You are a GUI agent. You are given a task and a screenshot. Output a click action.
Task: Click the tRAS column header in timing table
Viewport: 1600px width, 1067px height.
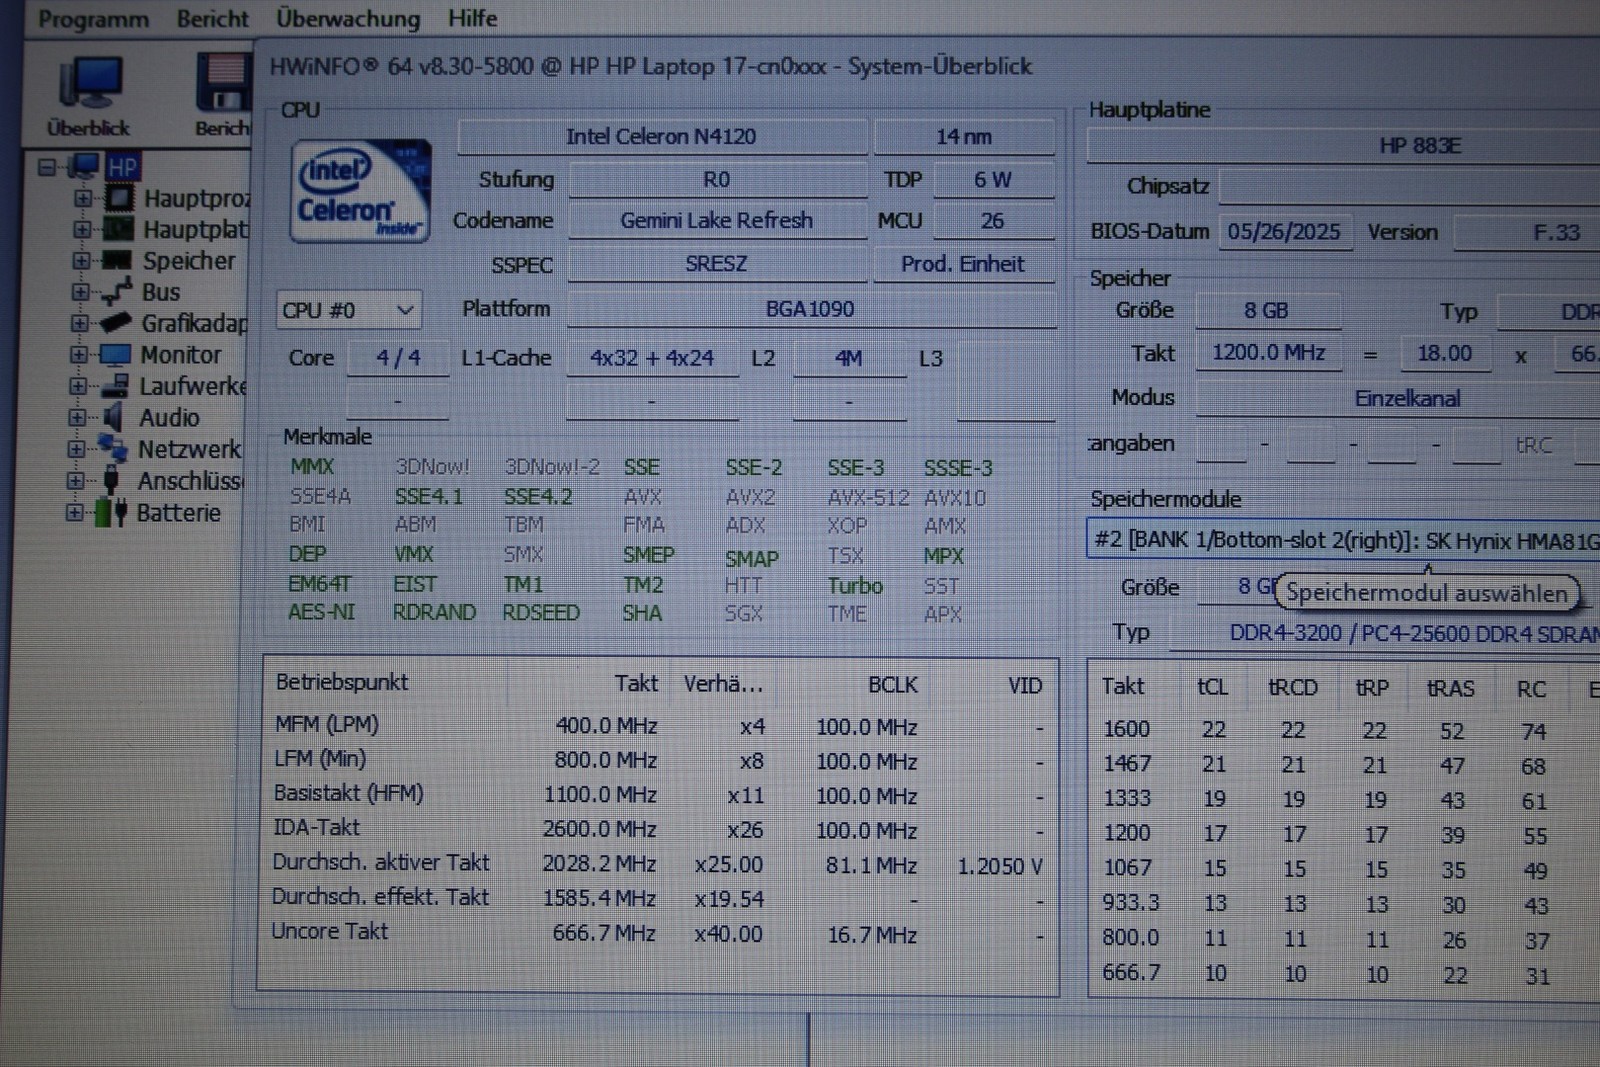pos(1451,688)
